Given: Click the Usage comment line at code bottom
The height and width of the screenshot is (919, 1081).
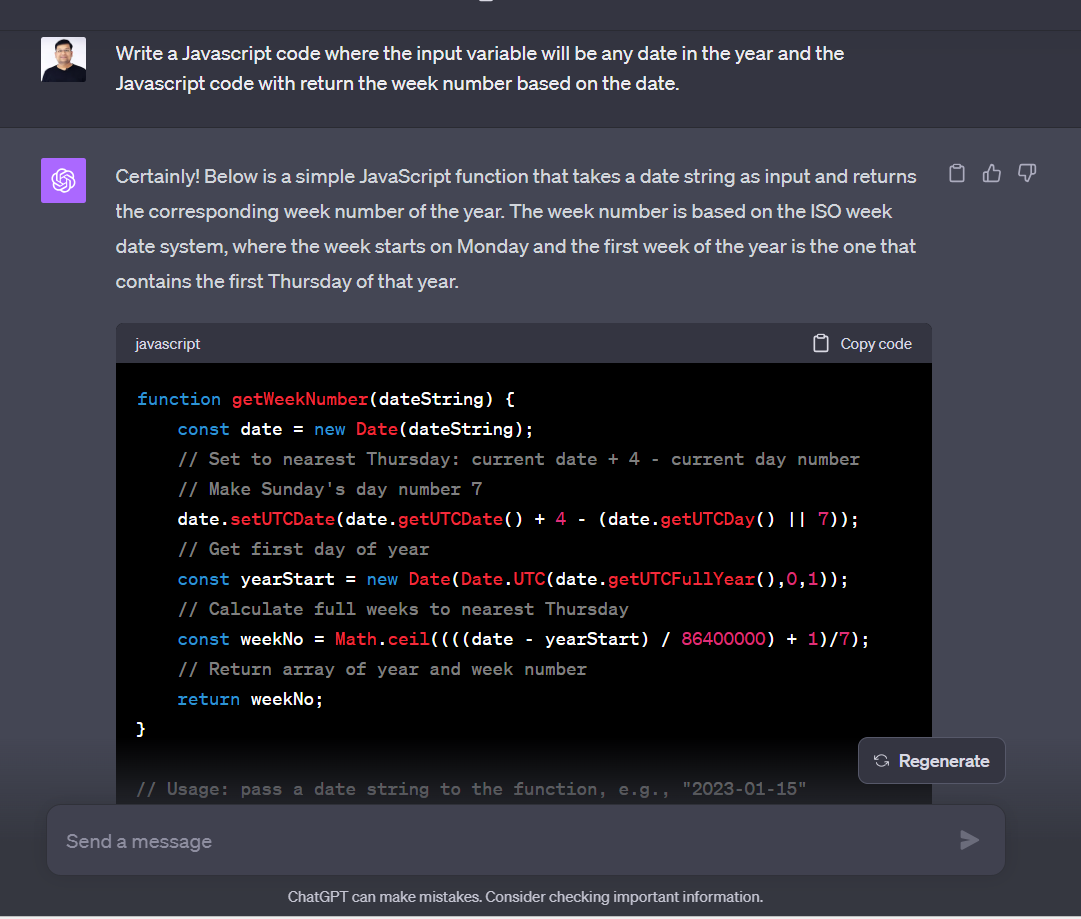Looking at the screenshot, I should pyautogui.click(x=471, y=789).
